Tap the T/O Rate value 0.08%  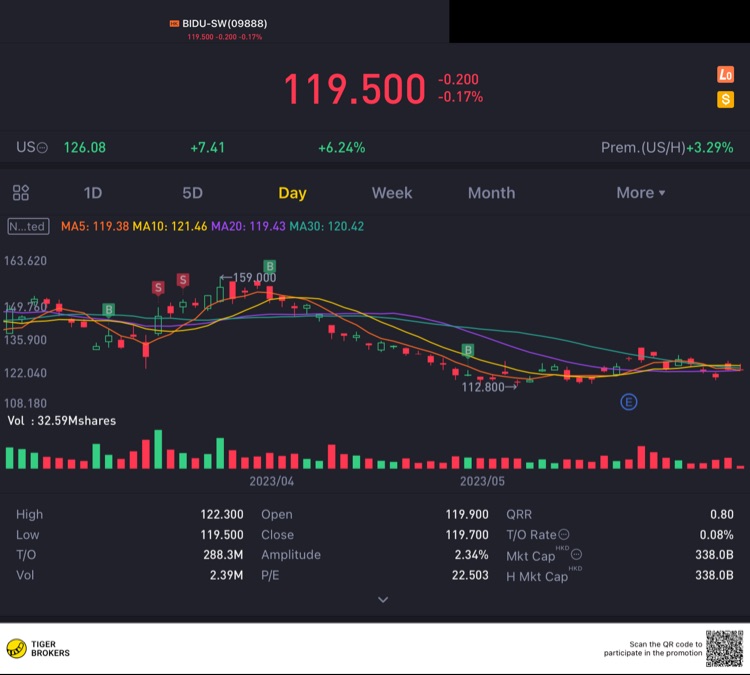[x=716, y=534]
